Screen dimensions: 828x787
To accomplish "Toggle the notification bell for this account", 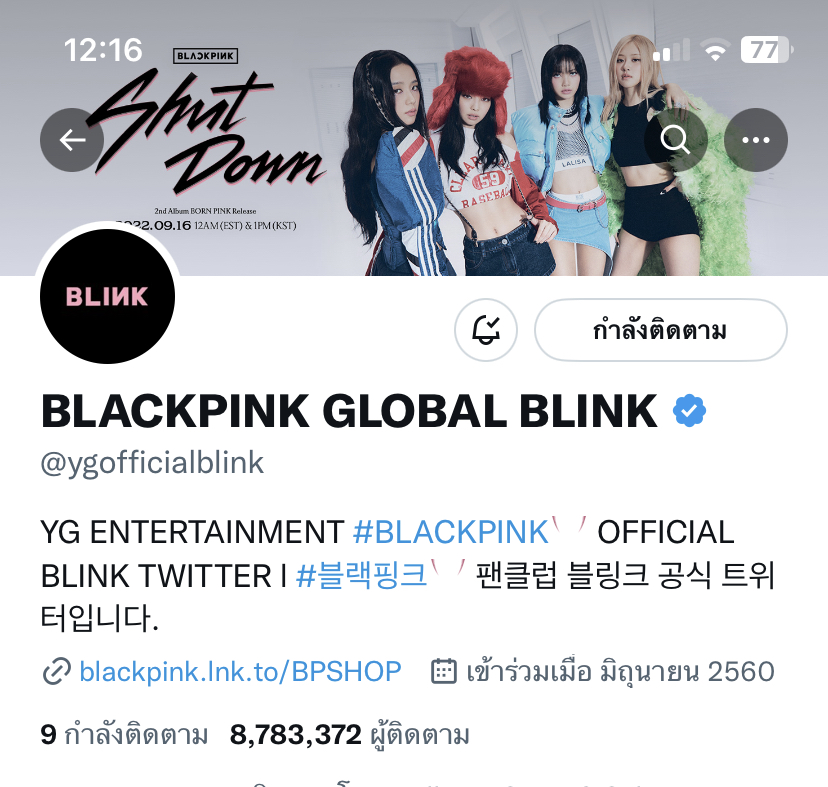I will pos(486,330).
